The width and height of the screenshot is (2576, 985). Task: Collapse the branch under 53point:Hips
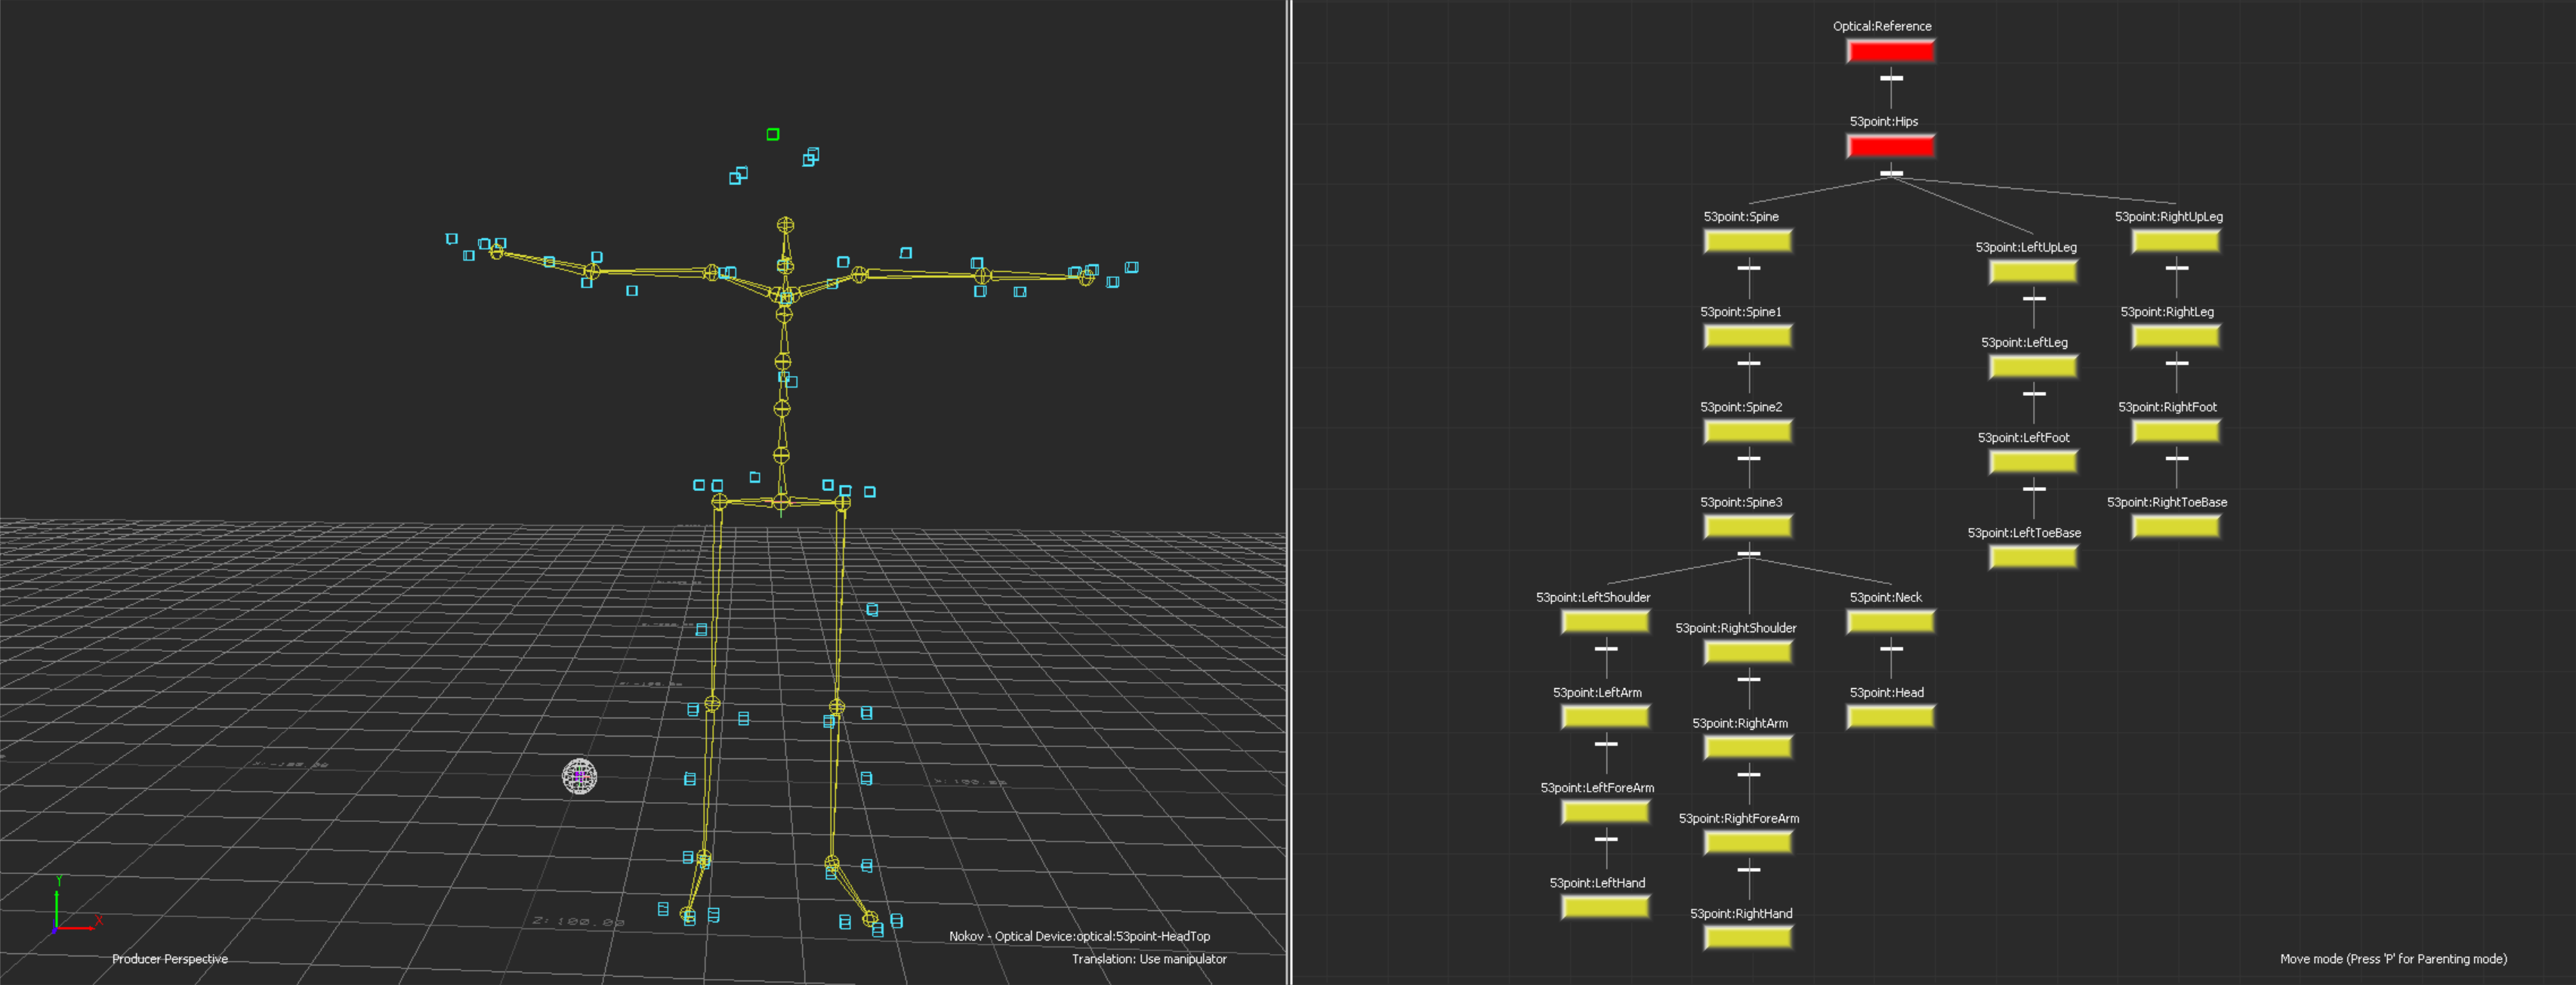pos(1891,173)
